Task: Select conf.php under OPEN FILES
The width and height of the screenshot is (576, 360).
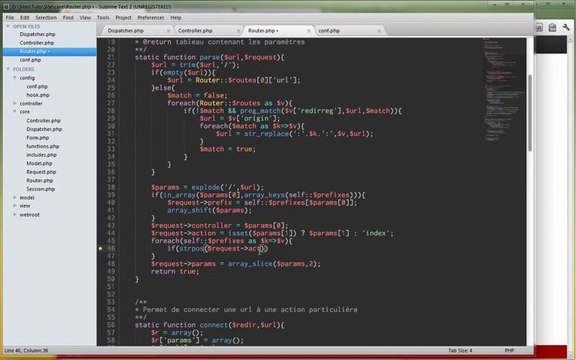Action: 30,60
